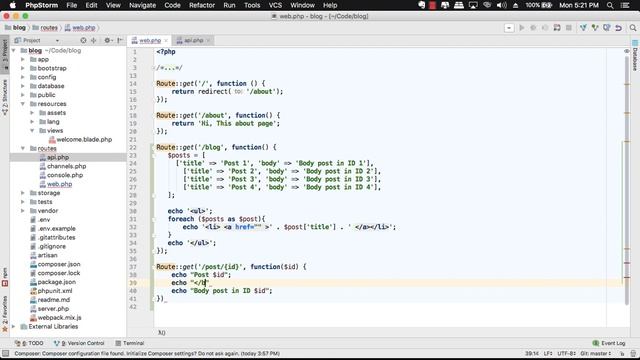The width and height of the screenshot is (640, 360).
Task: Collapse the routes folder
Action: 23,148
